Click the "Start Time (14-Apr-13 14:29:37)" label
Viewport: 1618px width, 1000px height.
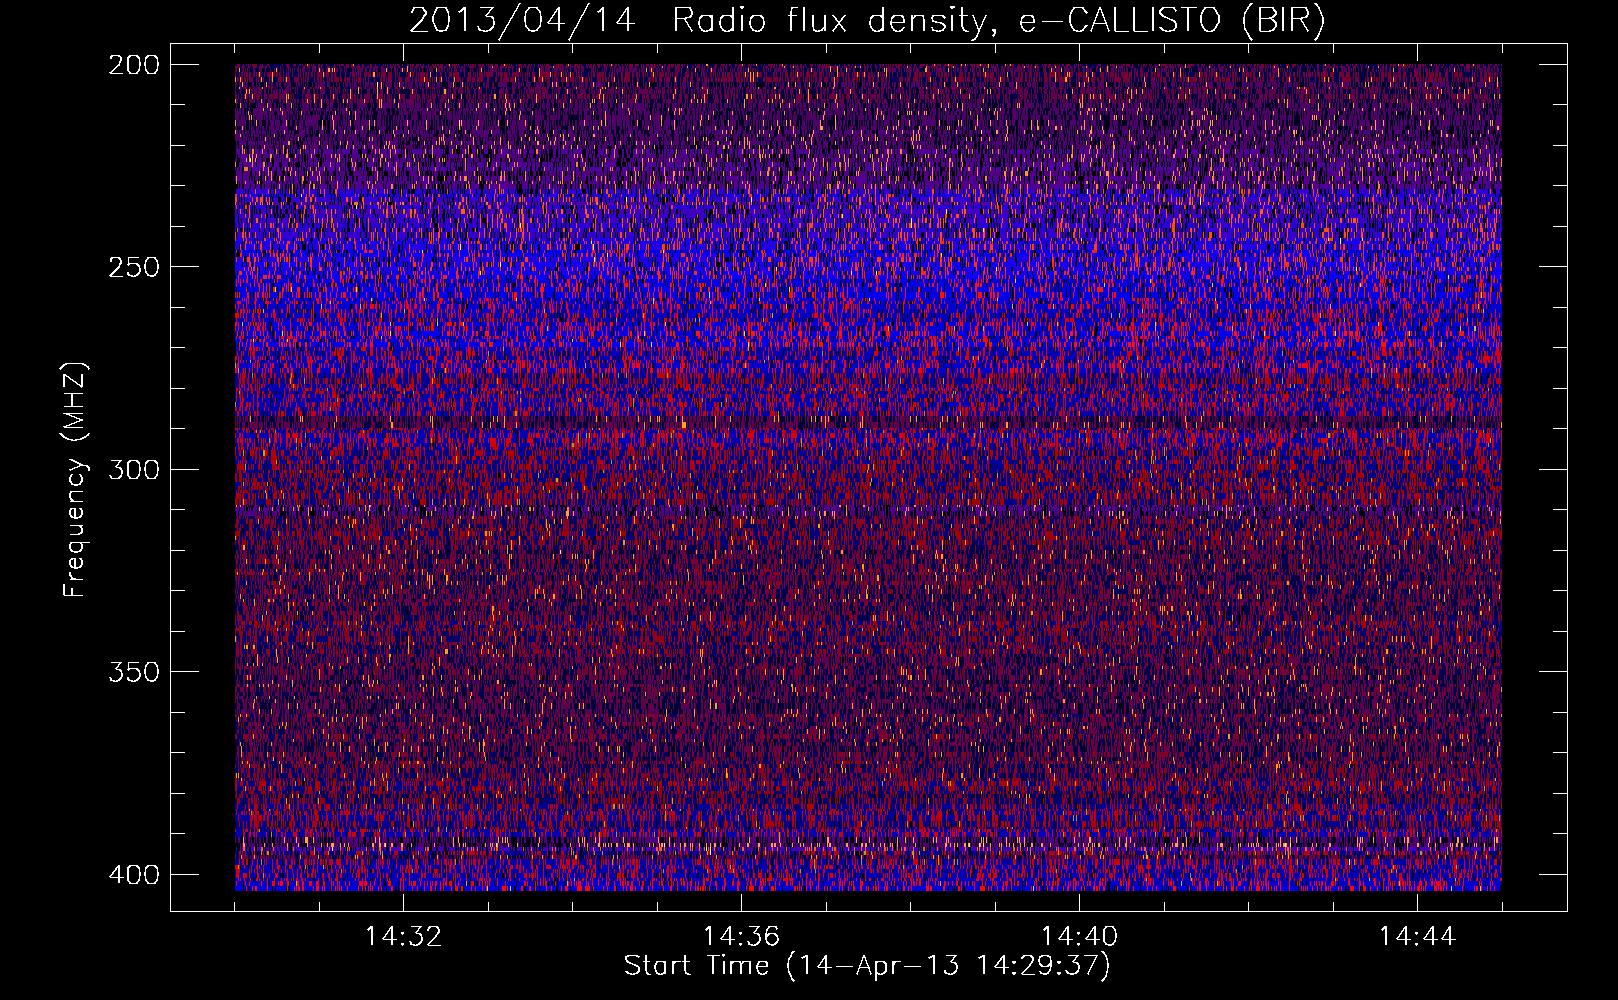click(867, 966)
